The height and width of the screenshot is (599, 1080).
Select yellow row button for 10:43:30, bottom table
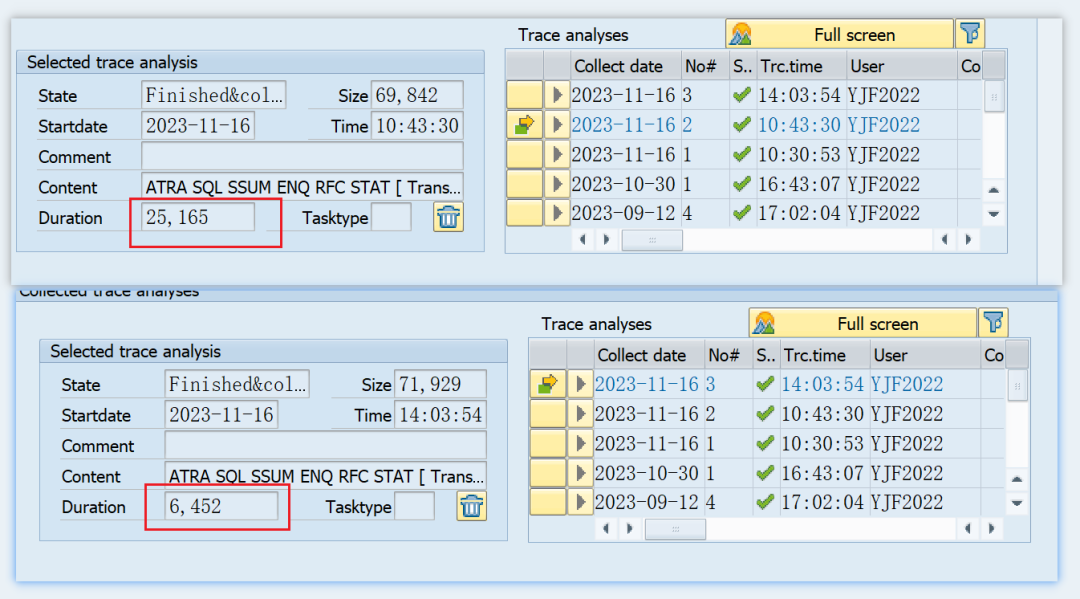coord(548,414)
